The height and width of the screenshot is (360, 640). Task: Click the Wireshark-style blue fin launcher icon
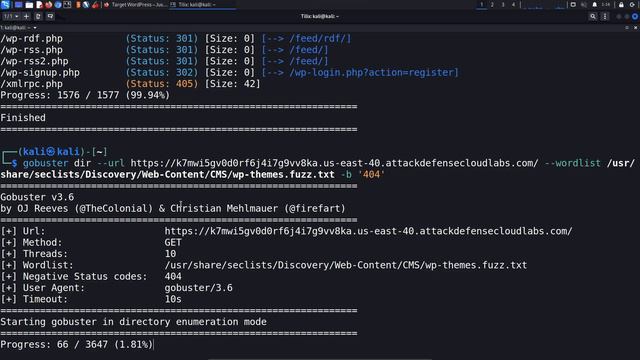tap(86, 5)
